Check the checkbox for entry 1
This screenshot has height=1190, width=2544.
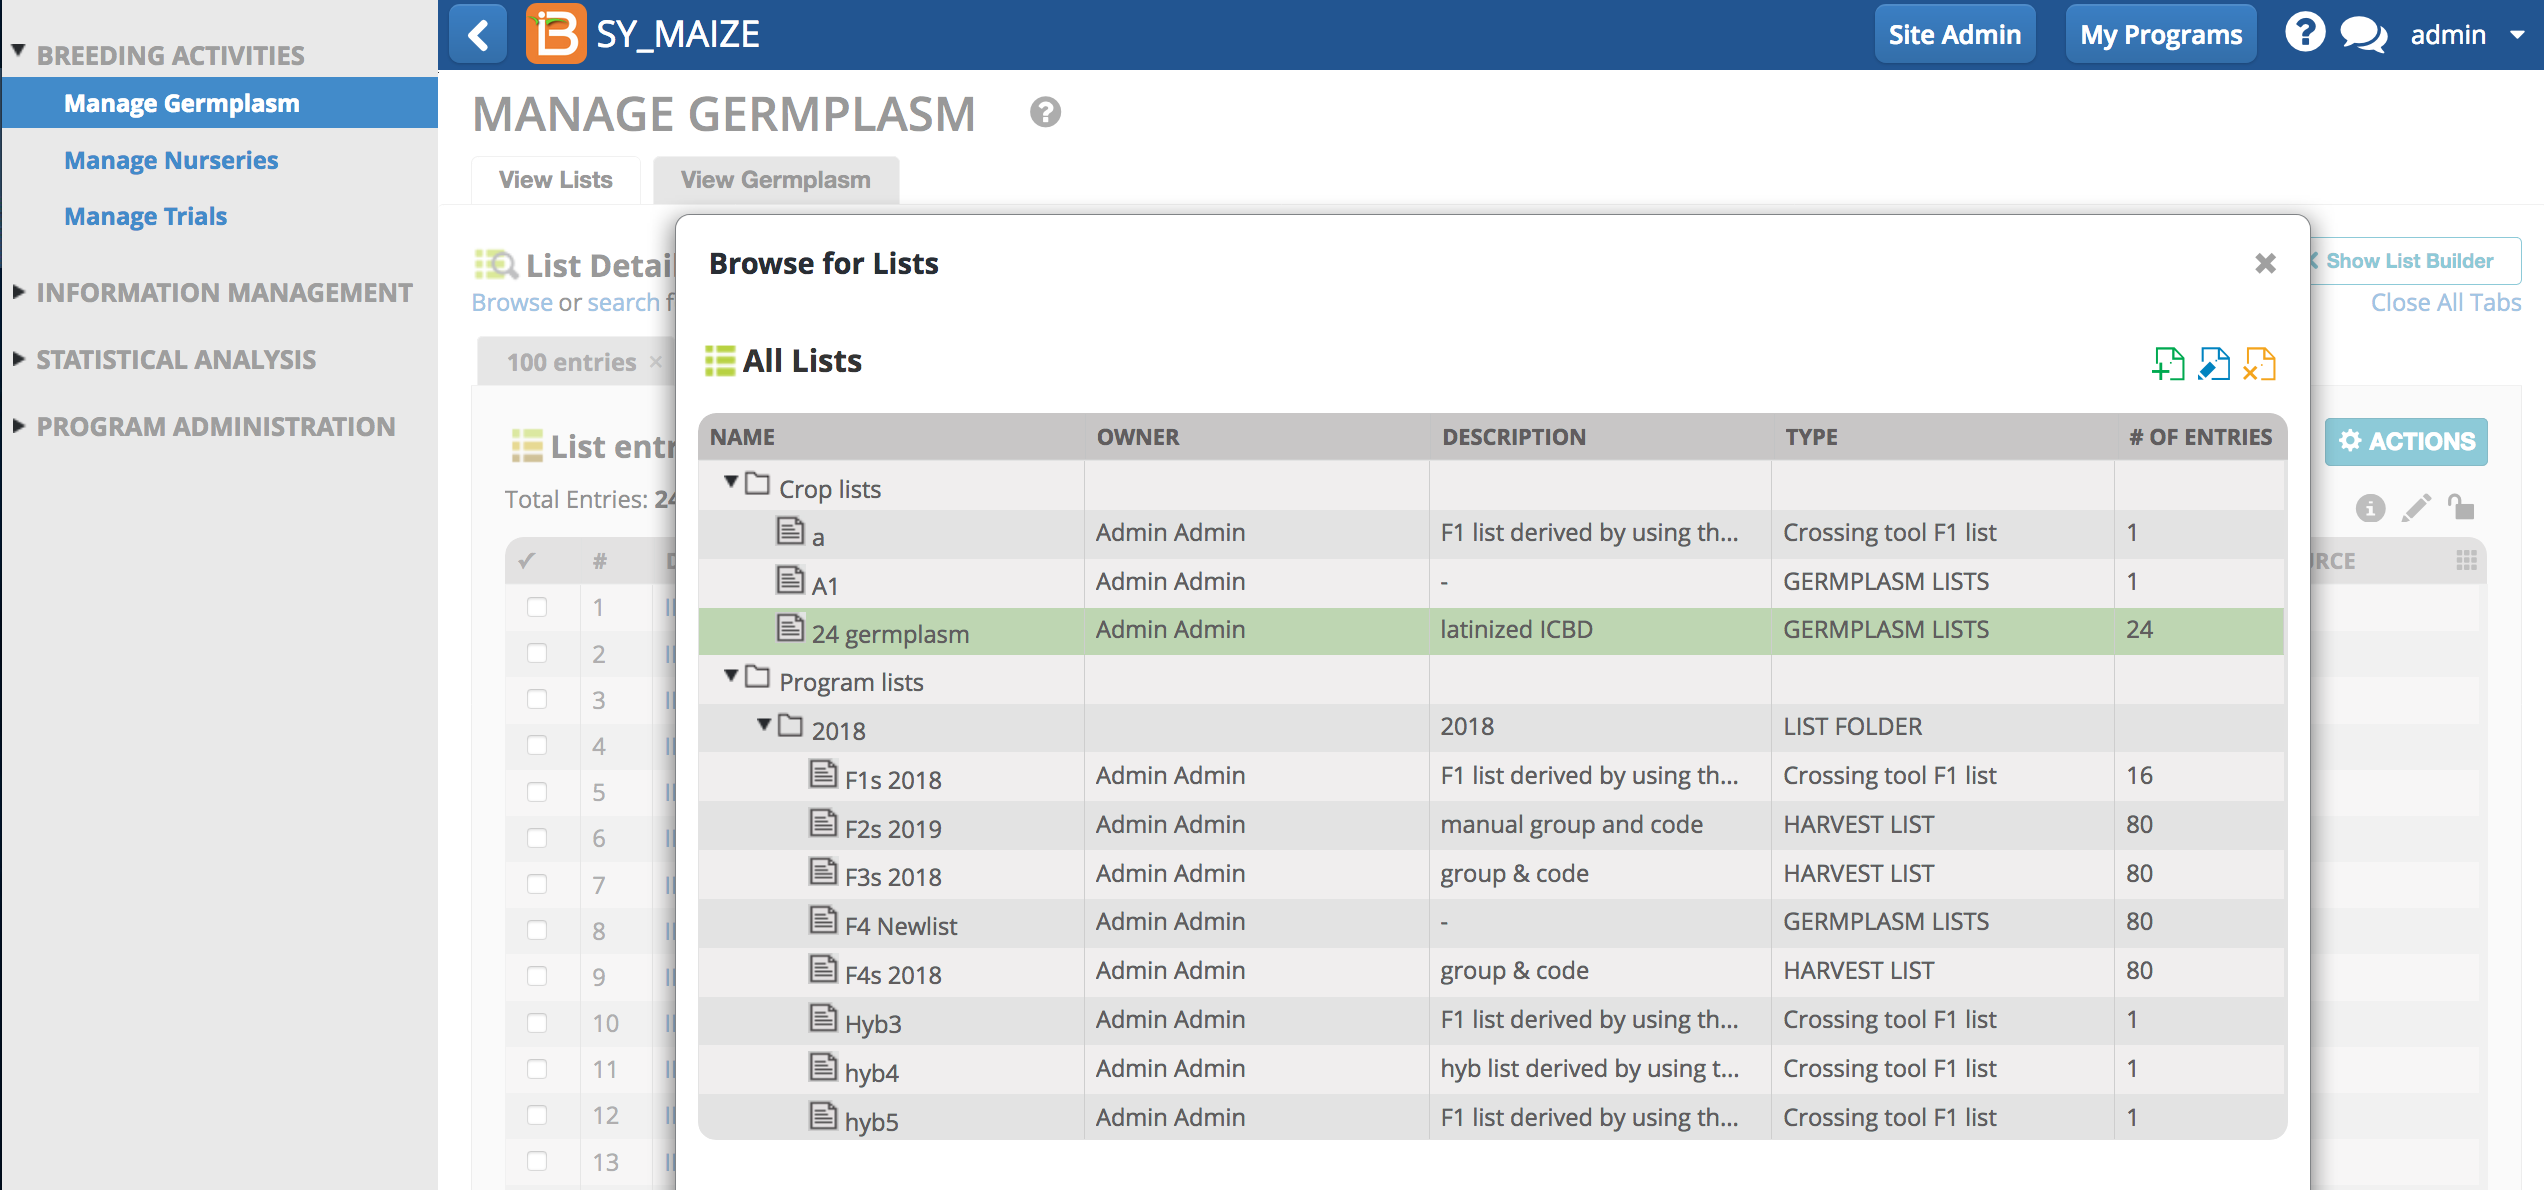537,607
